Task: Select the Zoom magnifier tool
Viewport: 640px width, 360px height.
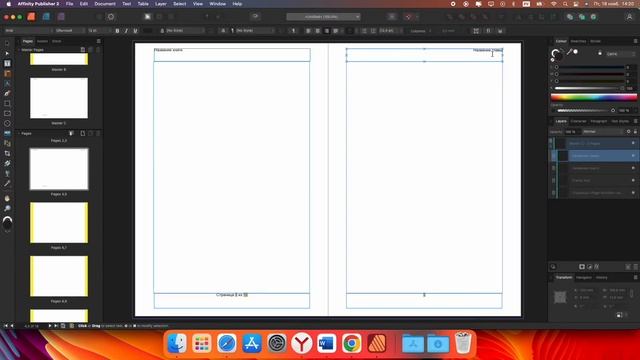Action: point(7,209)
